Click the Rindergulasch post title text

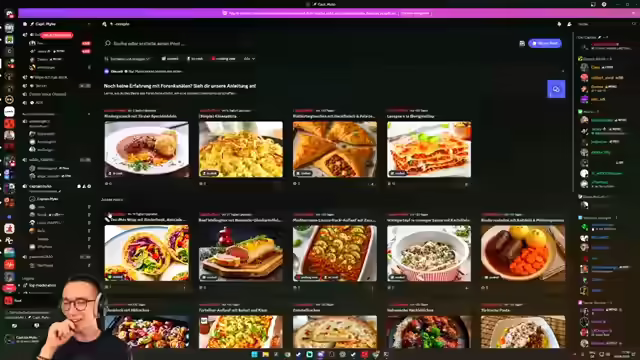140,116
